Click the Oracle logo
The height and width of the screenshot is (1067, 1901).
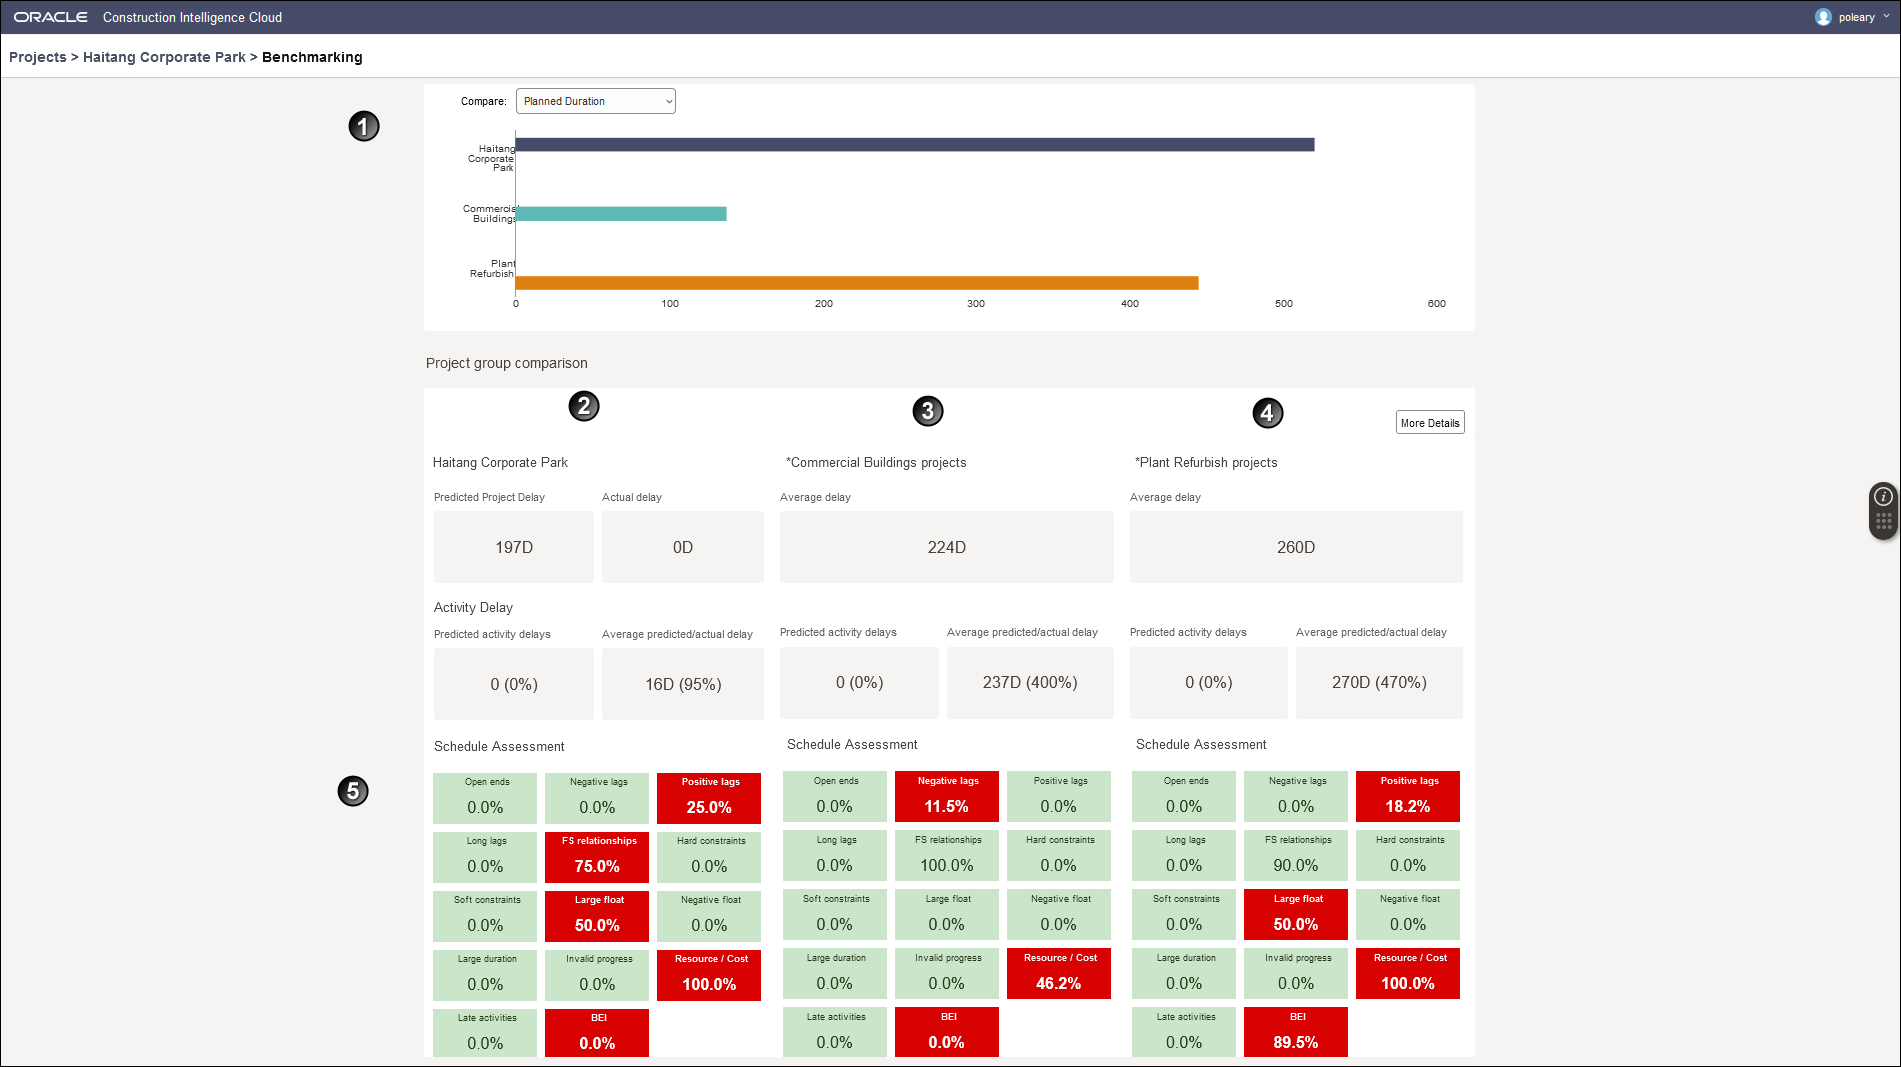(51, 17)
